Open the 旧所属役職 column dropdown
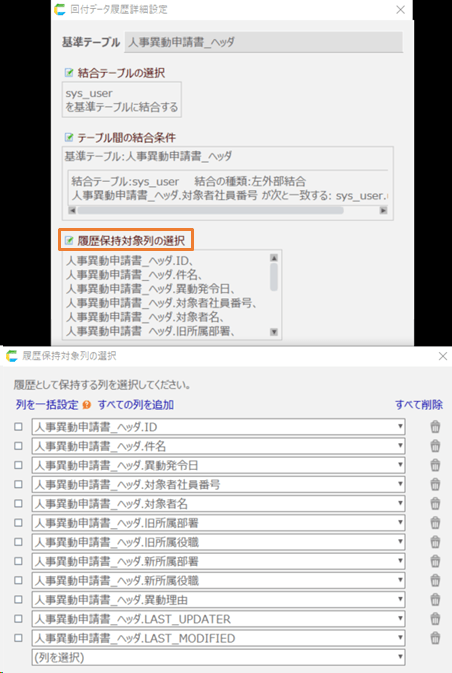The width and height of the screenshot is (452, 673). point(218,542)
